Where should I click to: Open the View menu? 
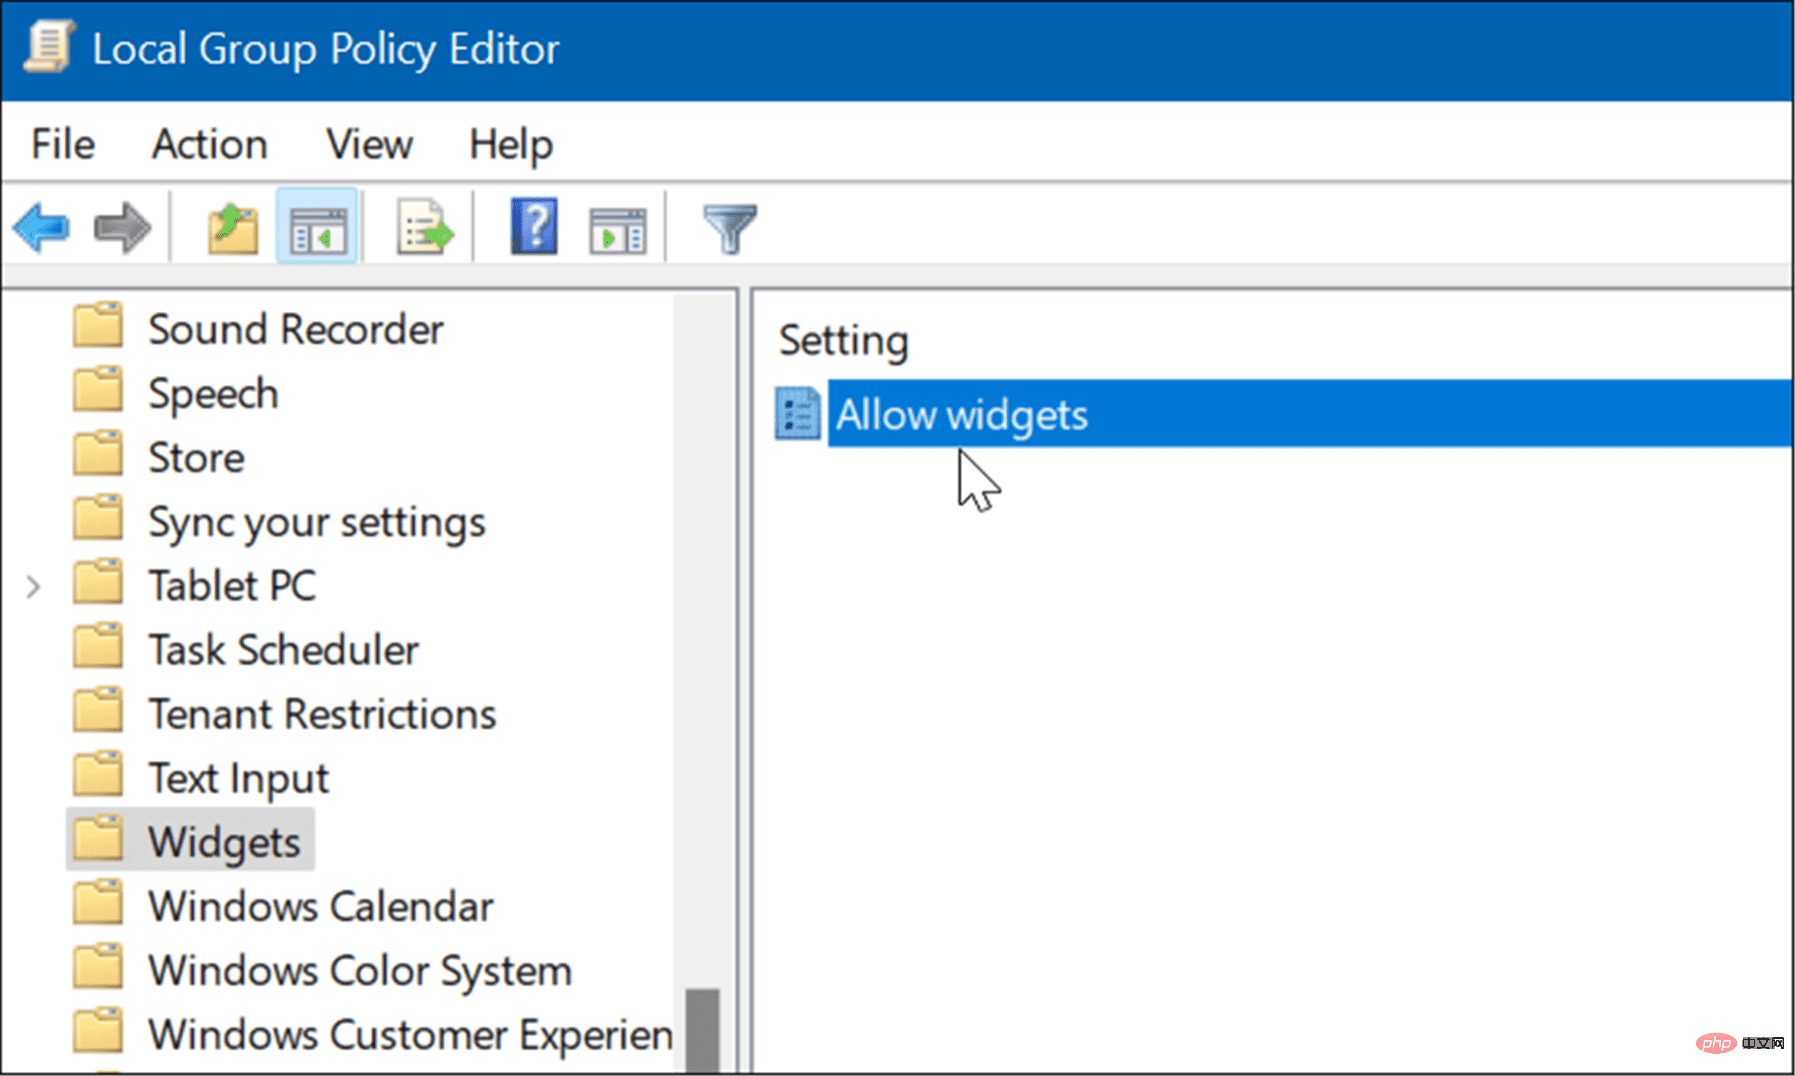(x=369, y=144)
